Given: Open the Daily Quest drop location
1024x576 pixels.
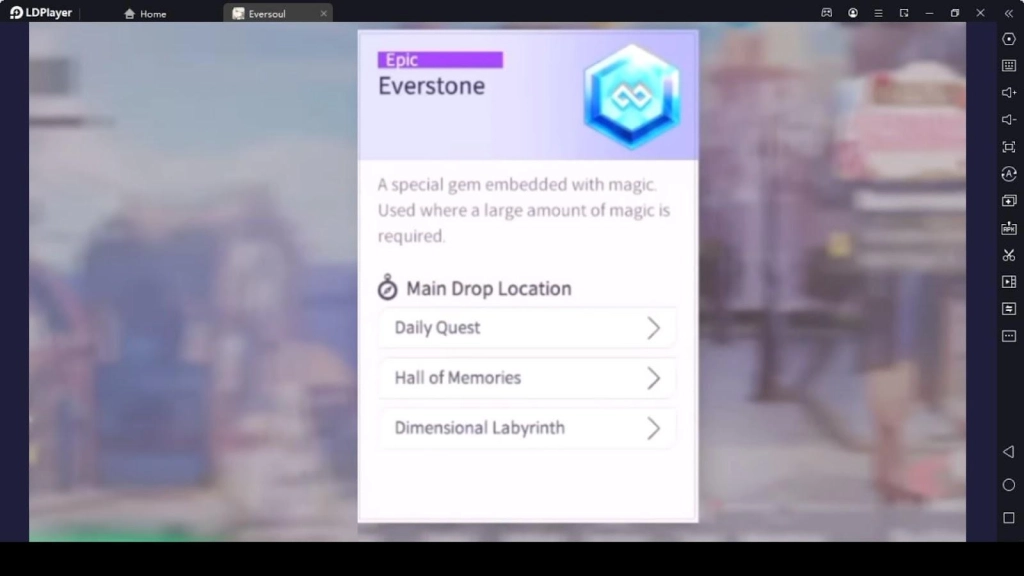Looking at the screenshot, I should point(527,328).
